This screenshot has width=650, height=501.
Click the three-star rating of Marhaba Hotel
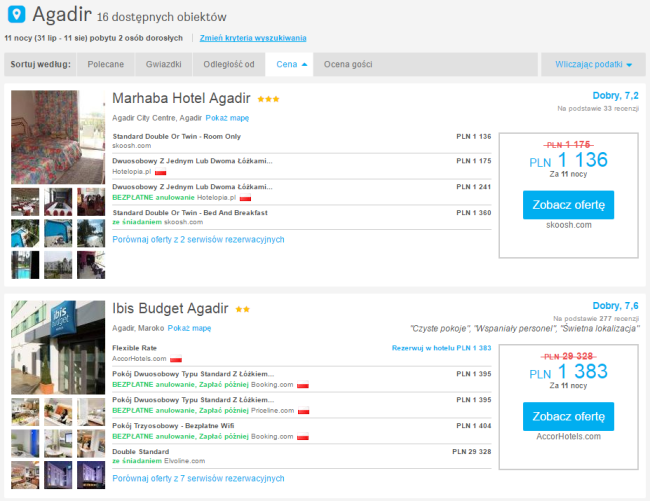268,100
